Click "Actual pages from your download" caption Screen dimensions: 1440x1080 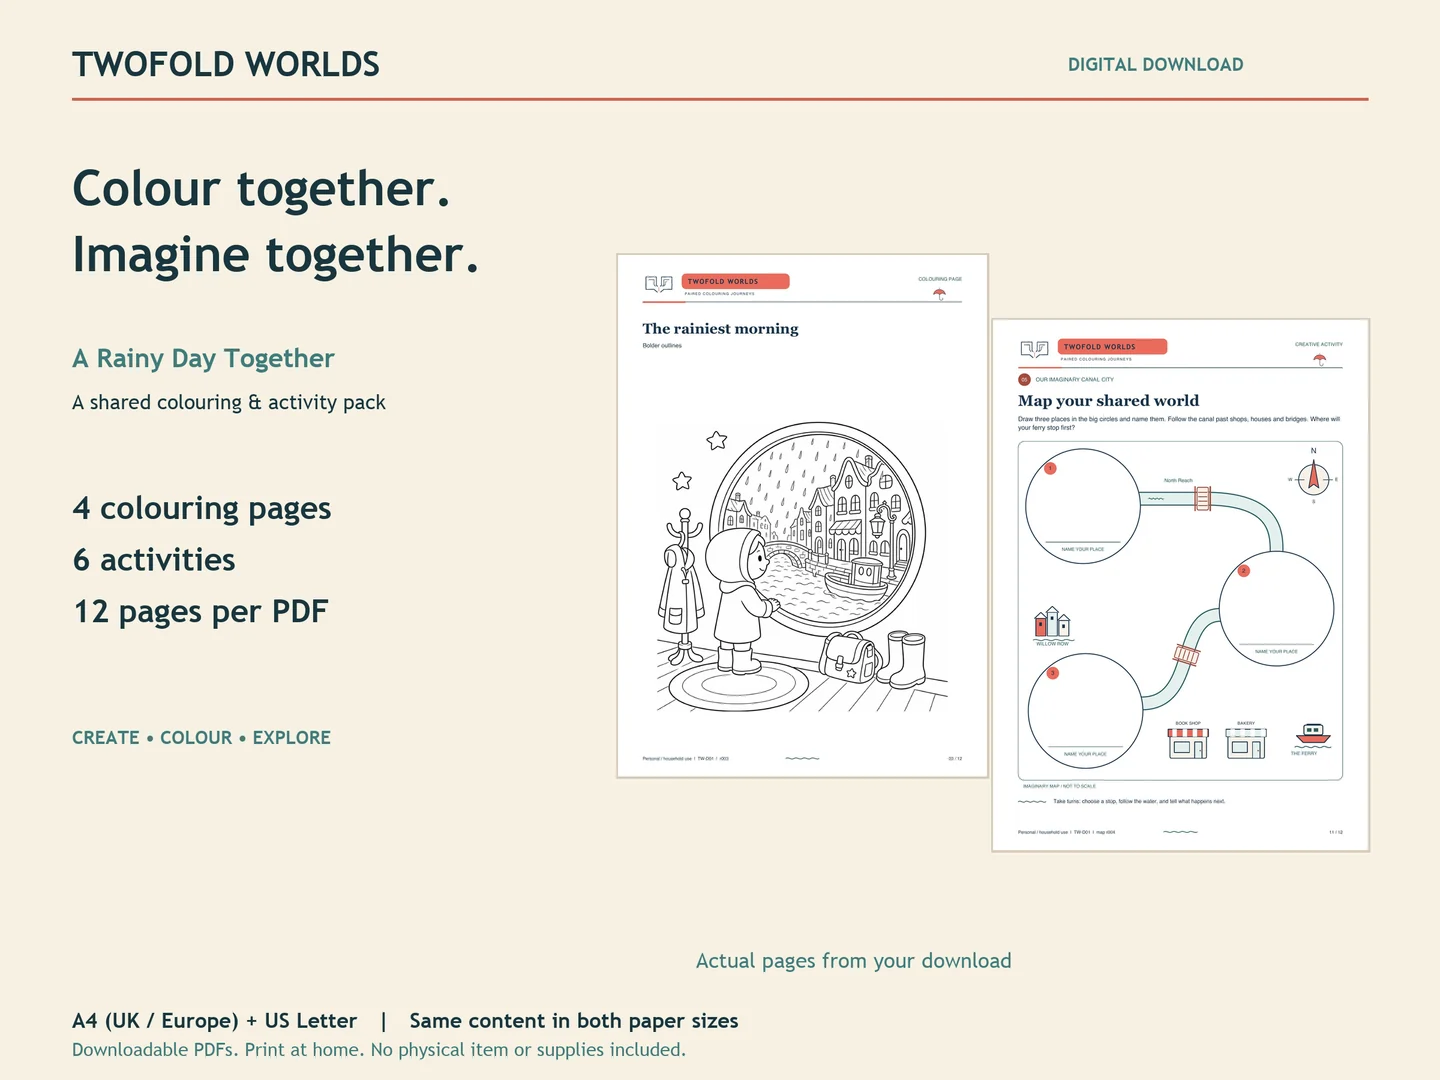pos(854,961)
